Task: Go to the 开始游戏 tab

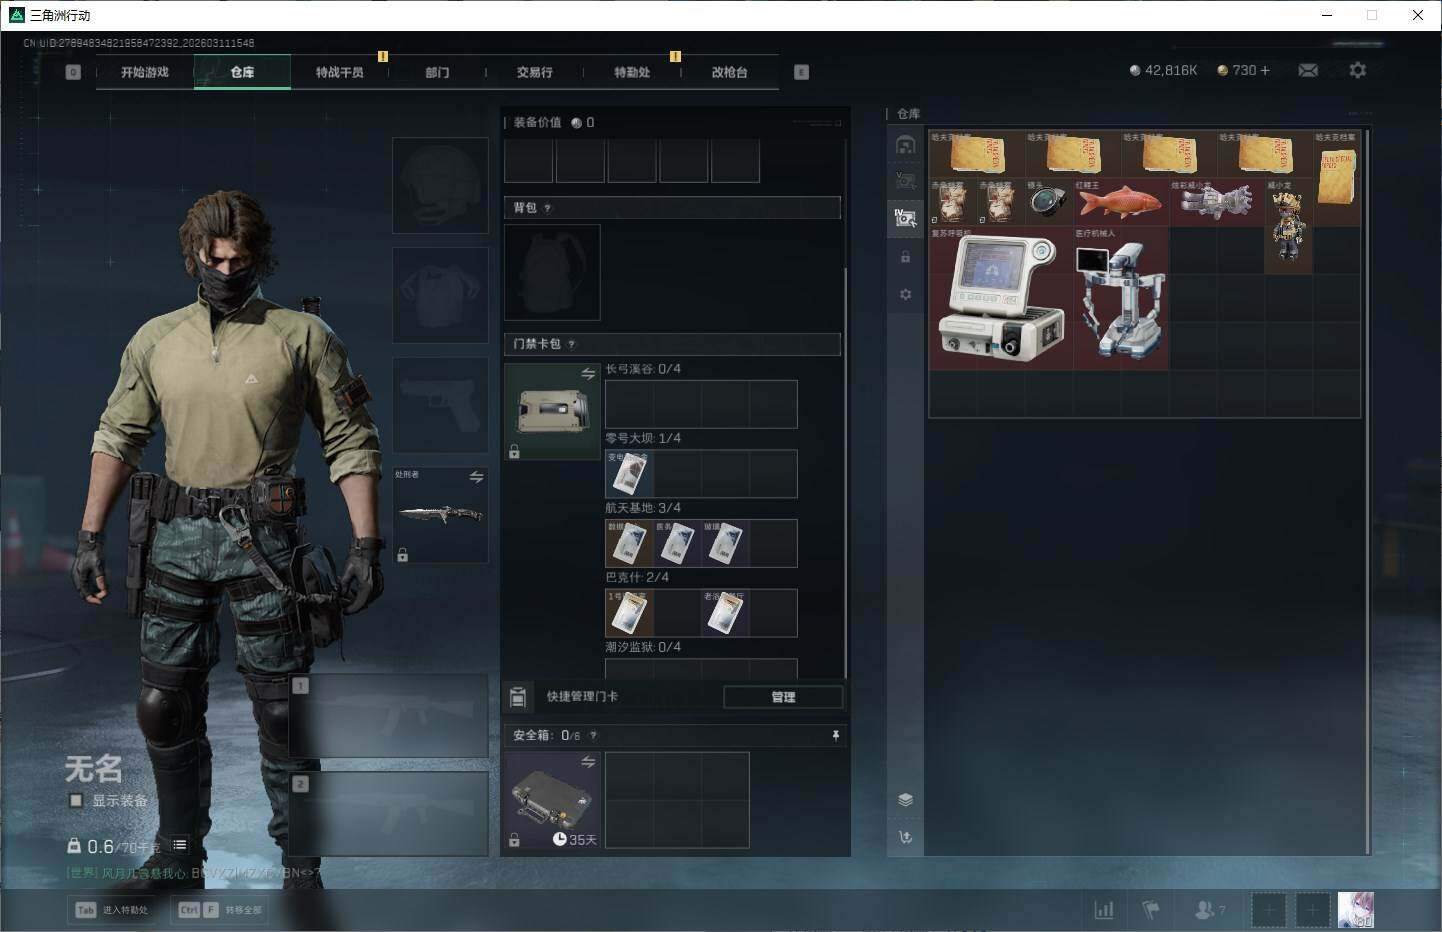Action: click(145, 72)
